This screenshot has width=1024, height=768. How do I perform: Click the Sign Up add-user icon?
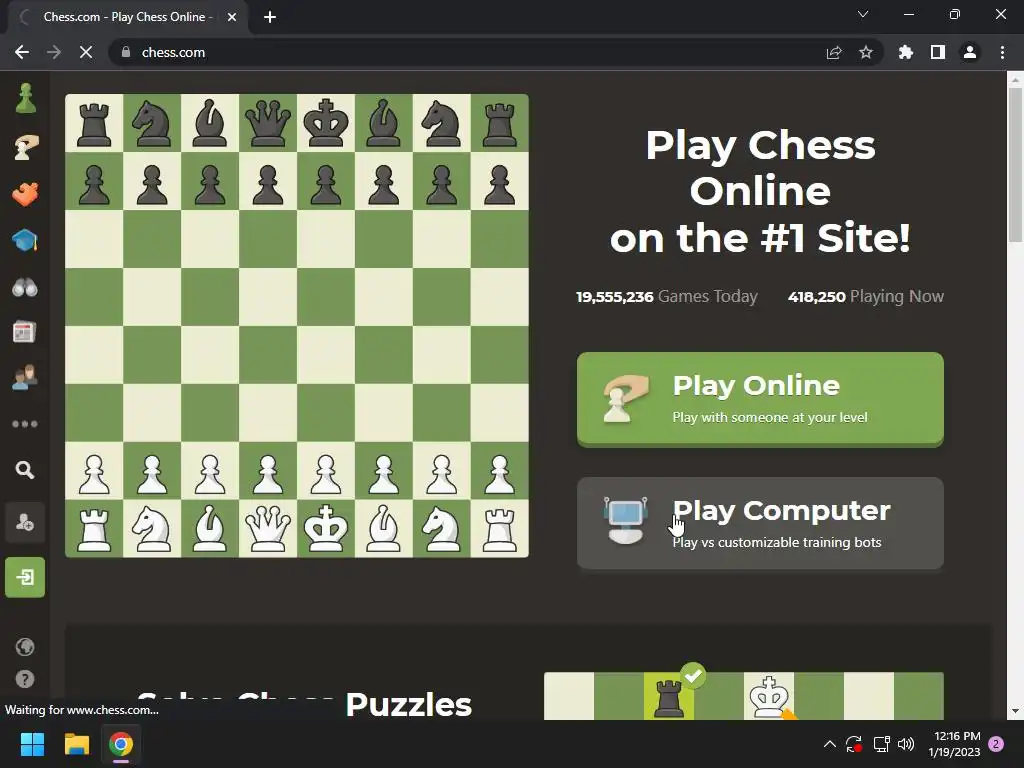pos(25,522)
